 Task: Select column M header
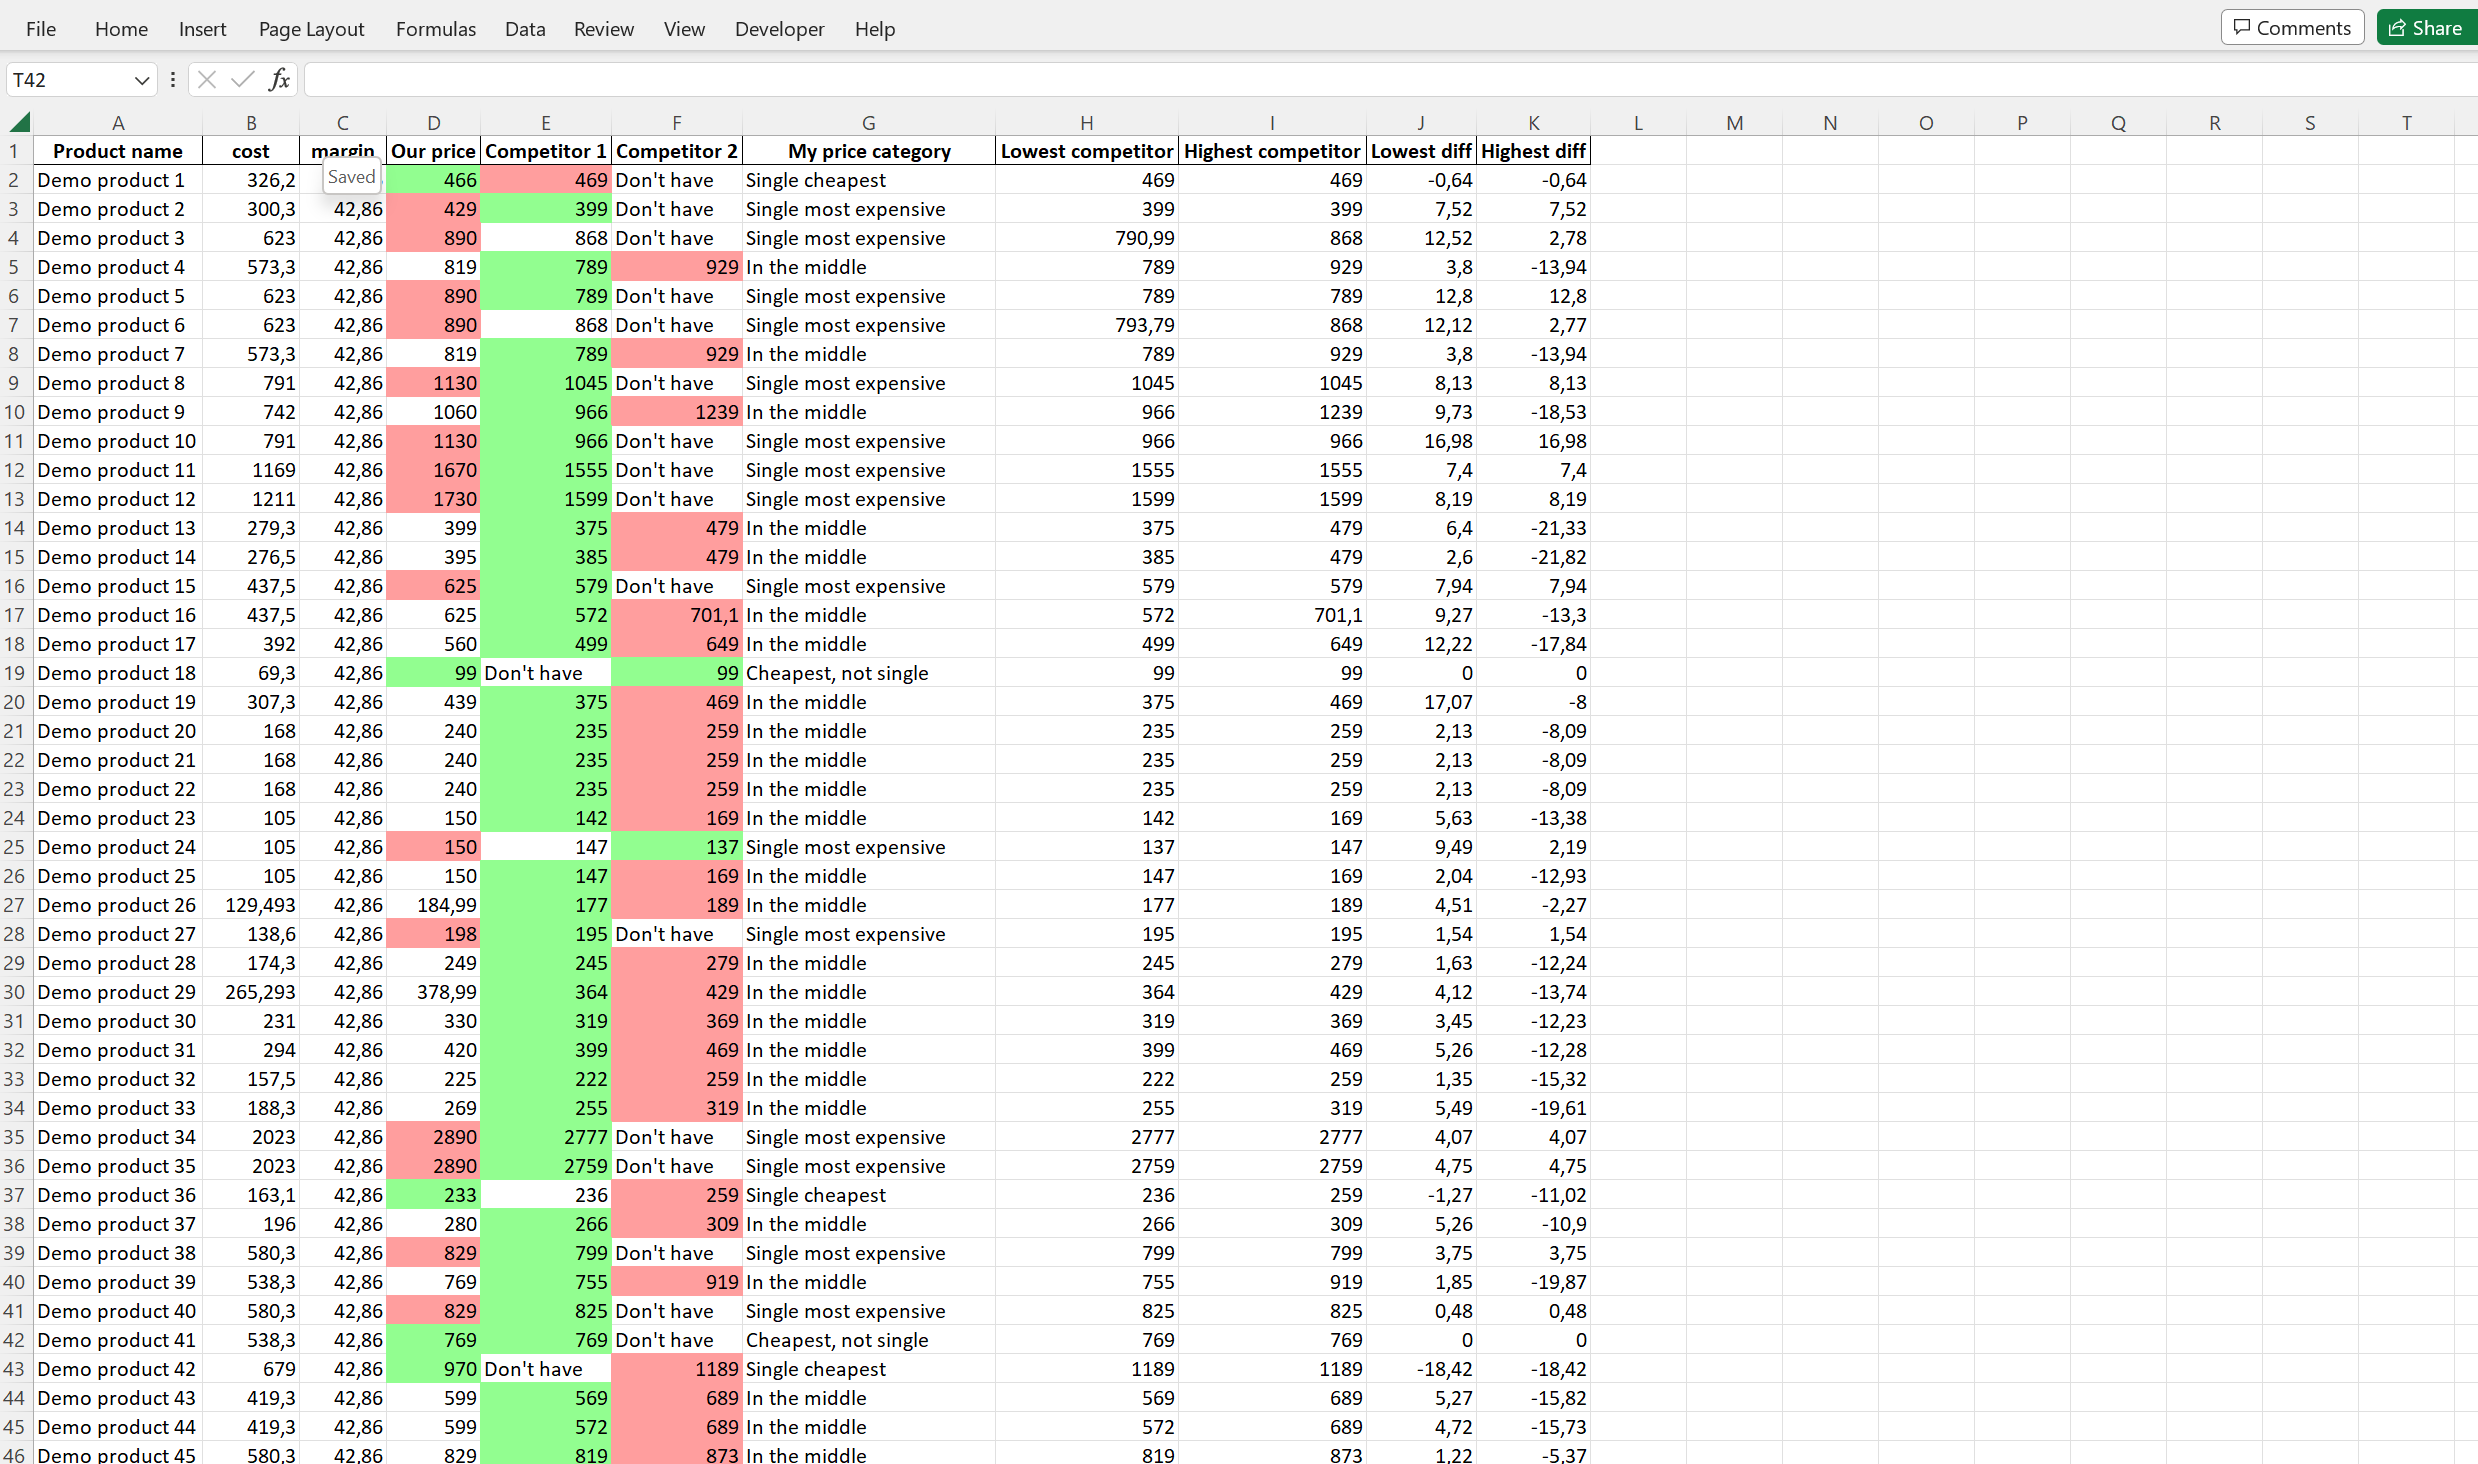(1734, 122)
